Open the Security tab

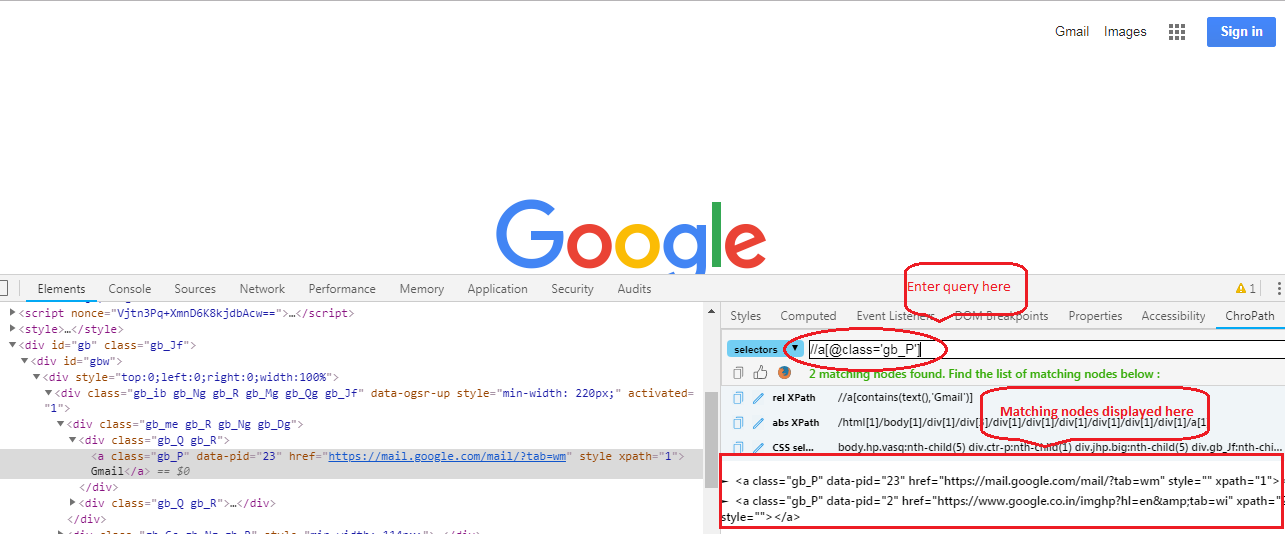(572, 289)
